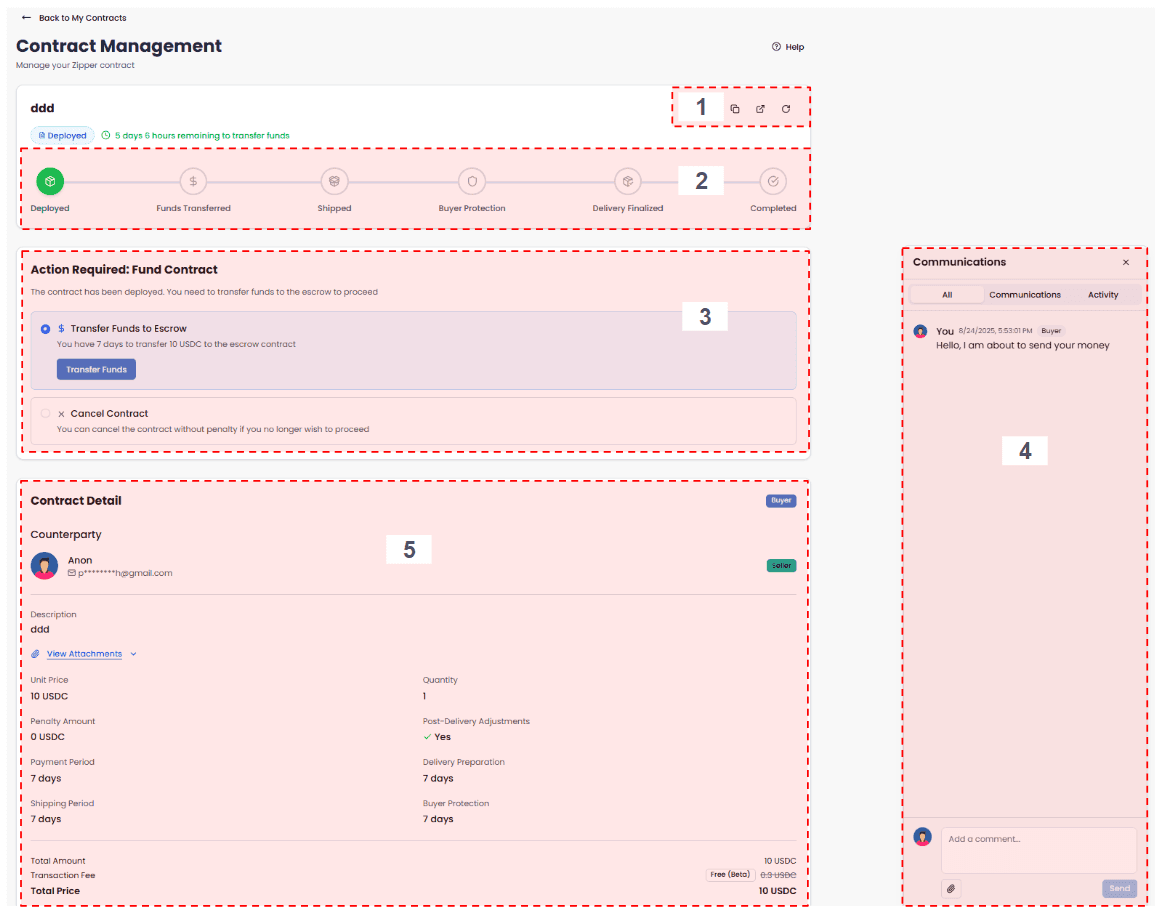This screenshot has height=914, width=1162.
Task: Open contract in new tab via external link icon
Action: point(760,108)
